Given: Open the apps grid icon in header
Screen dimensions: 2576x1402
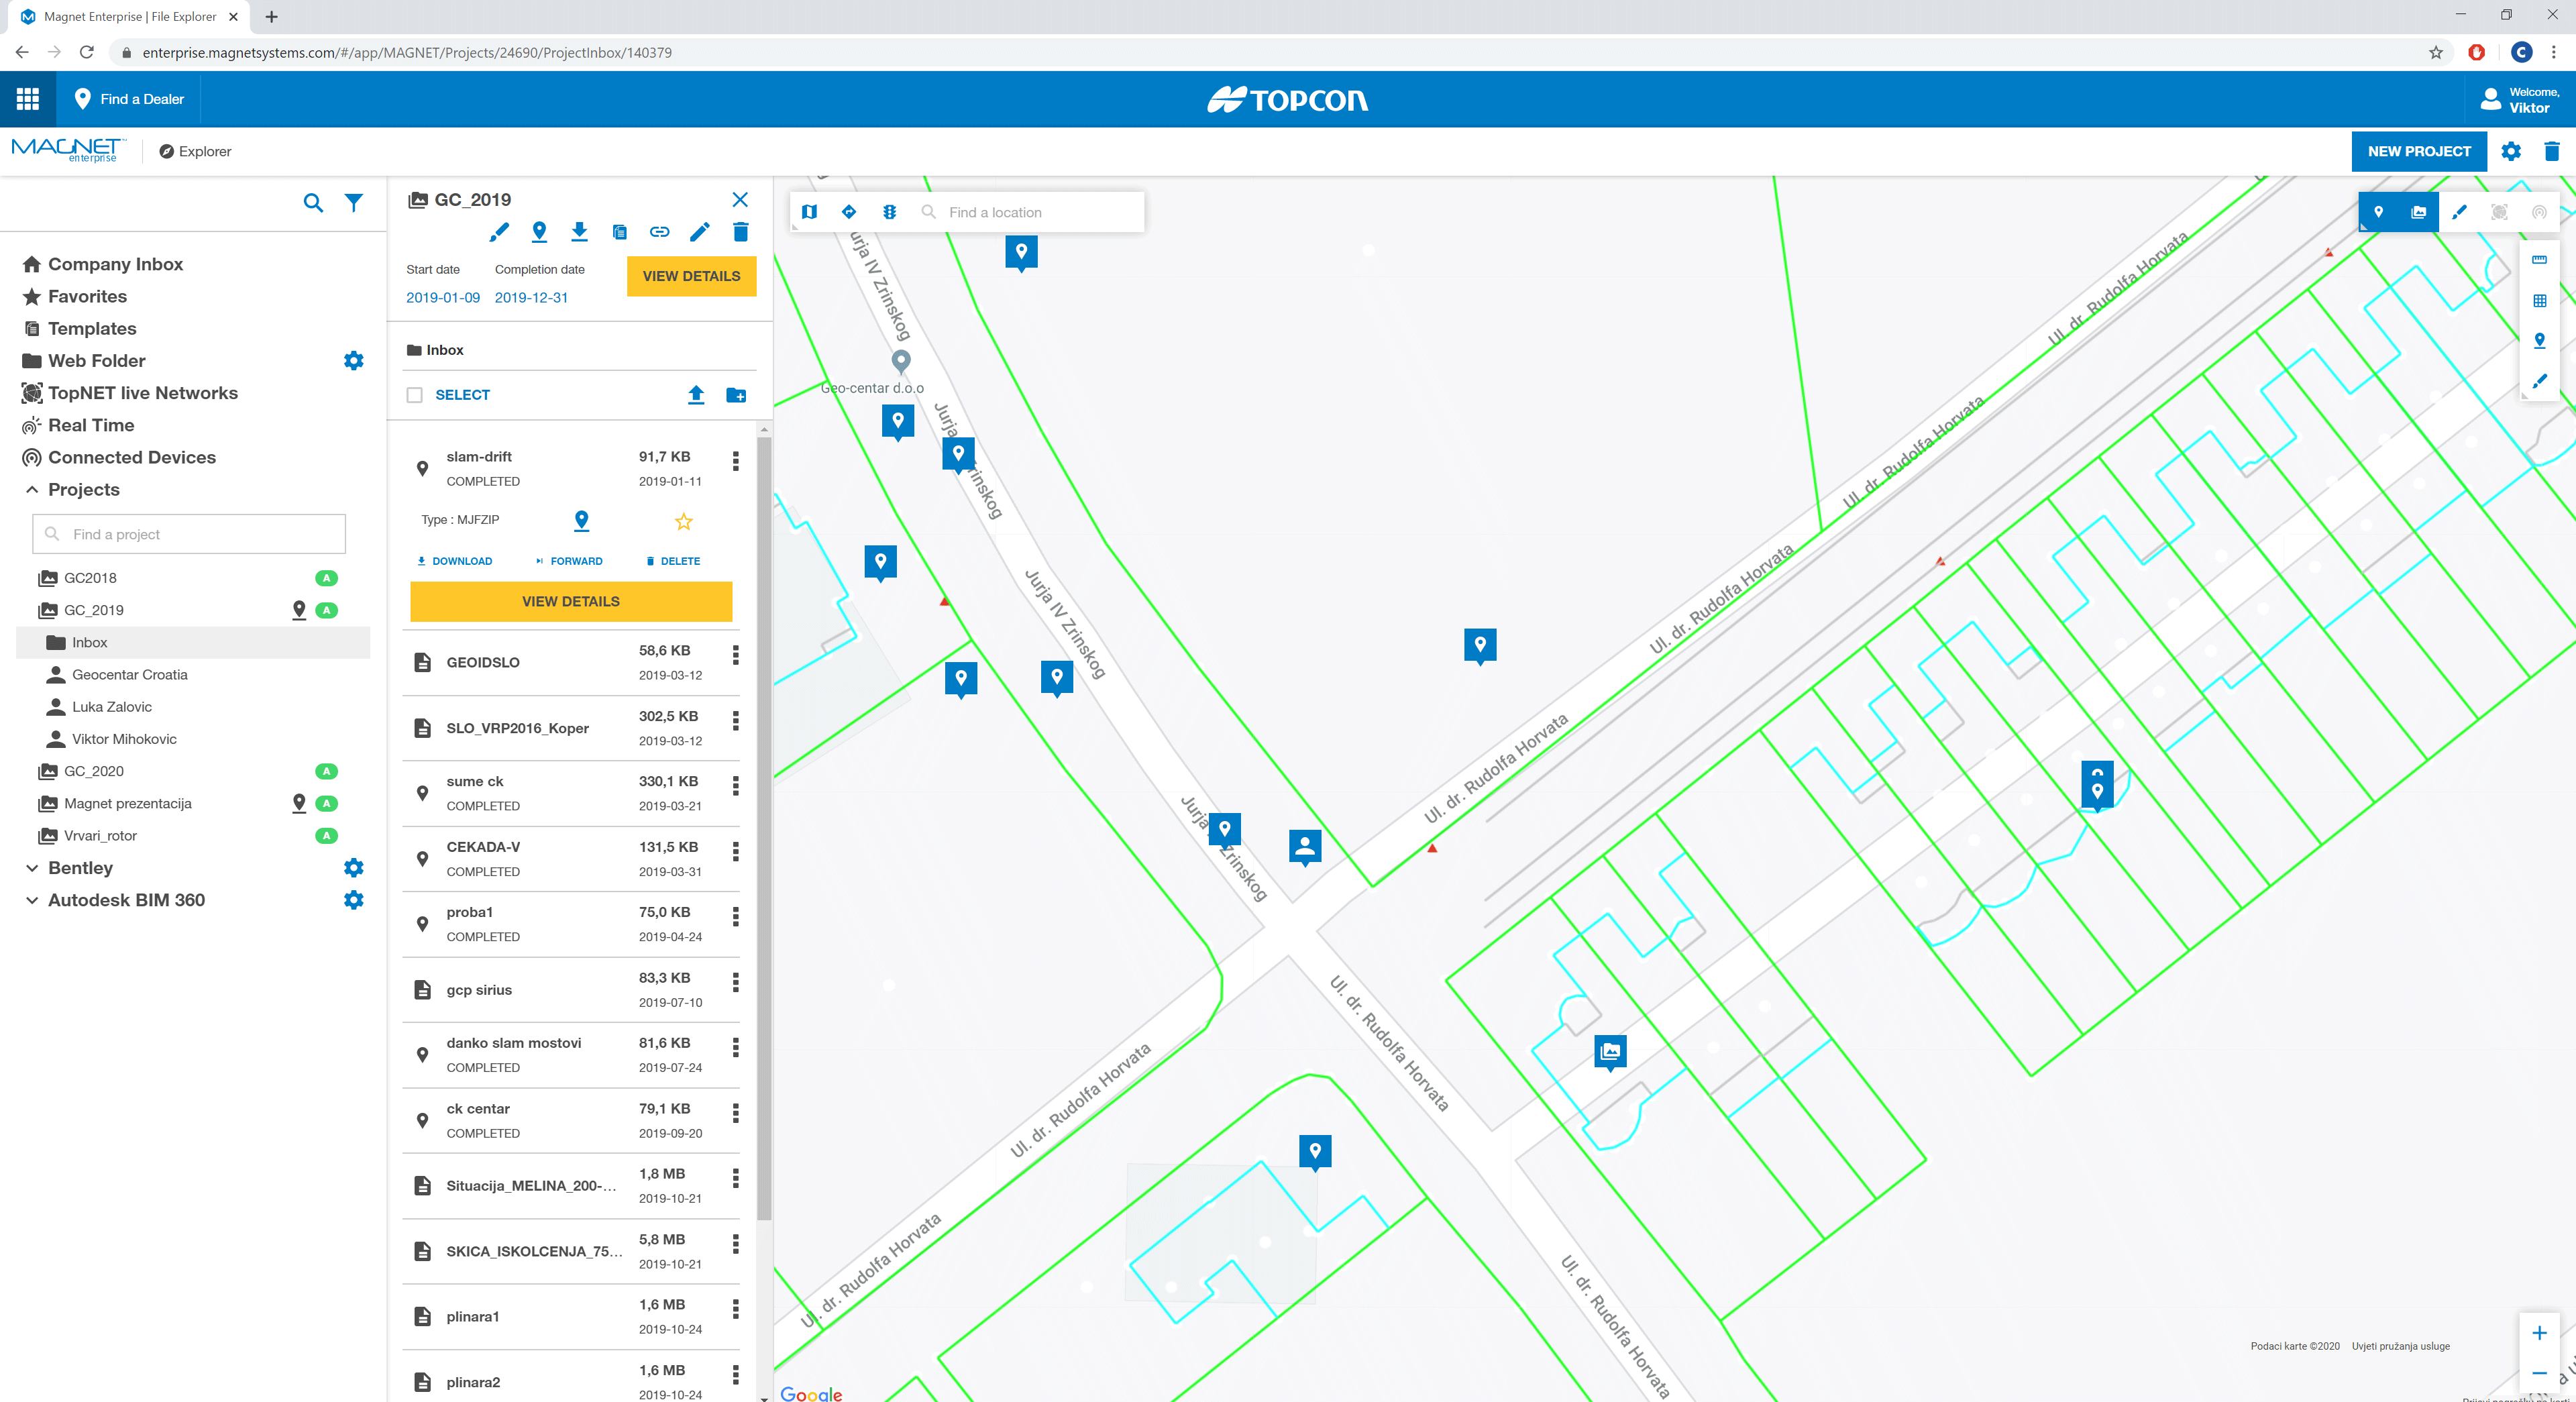Looking at the screenshot, I should click(28, 99).
